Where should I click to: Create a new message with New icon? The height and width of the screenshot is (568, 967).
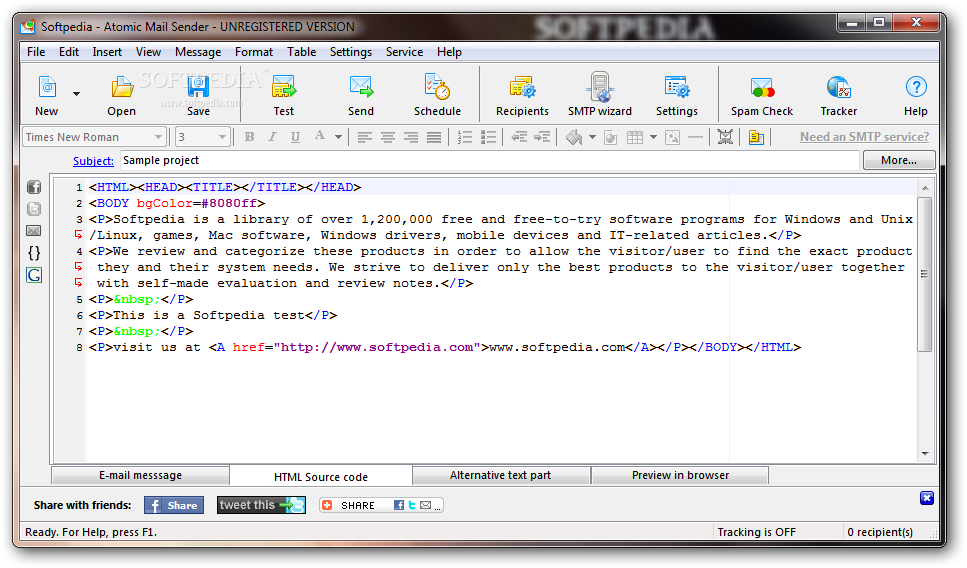tap(47, 94)
